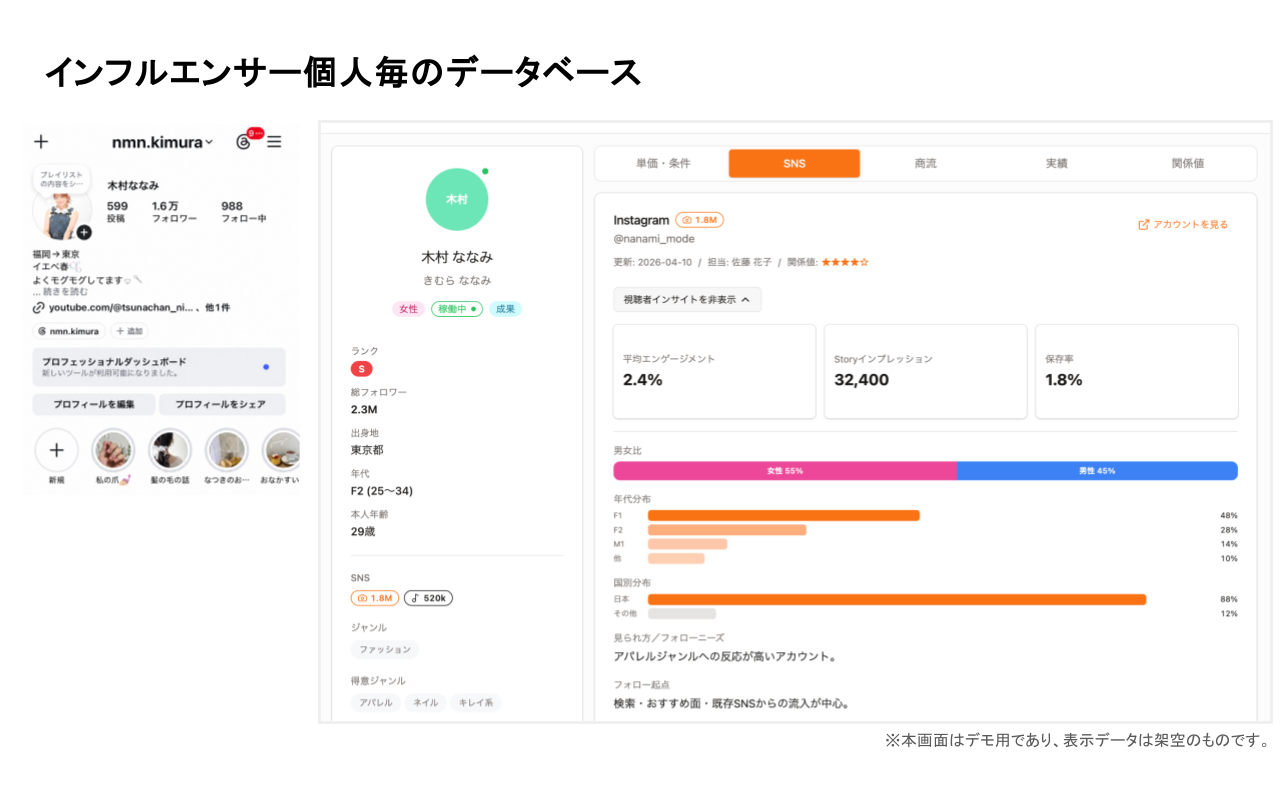Screen dimensions: 1280x800
Task: Click 1.8M follower badge next to Instagram heading
Action: pos(699,220)
